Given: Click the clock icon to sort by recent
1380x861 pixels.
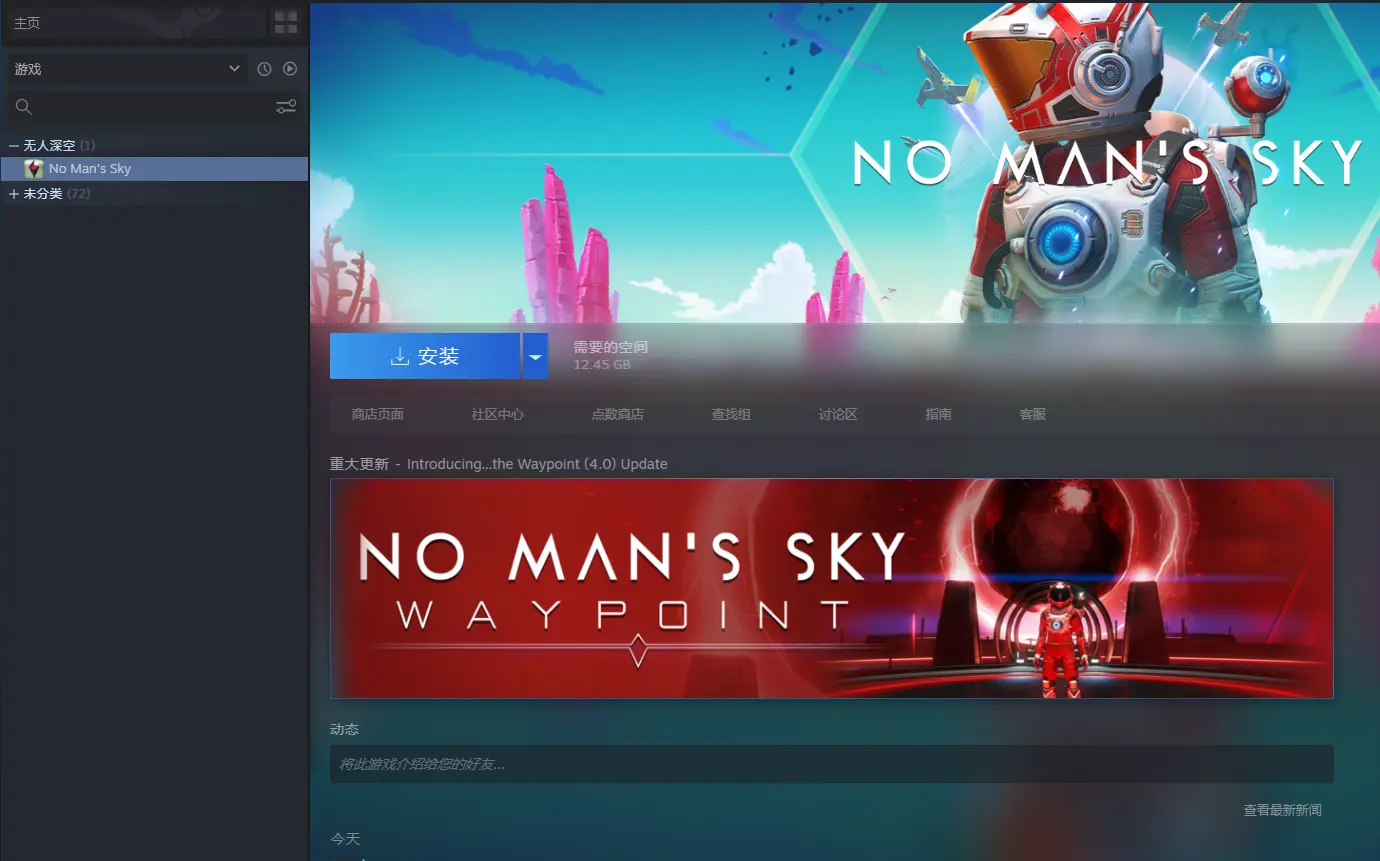Looking at the screenshot, I should [x=264, y=69].
